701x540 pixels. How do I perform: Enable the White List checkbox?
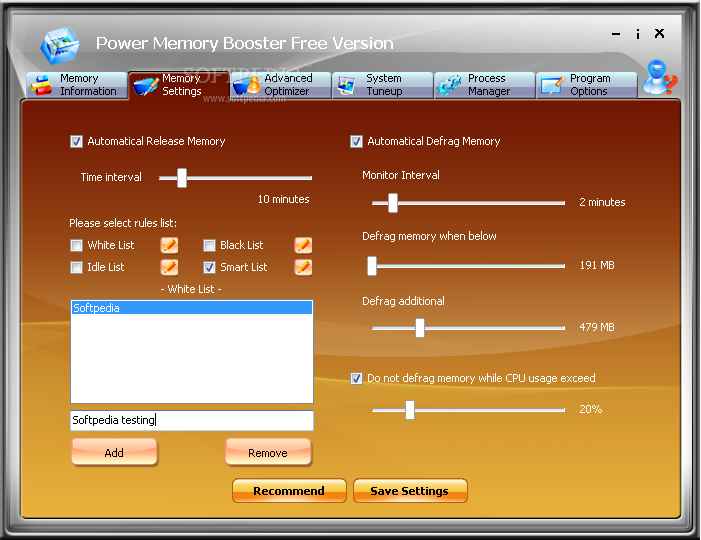pyautogui.click(x=76, y=245)
